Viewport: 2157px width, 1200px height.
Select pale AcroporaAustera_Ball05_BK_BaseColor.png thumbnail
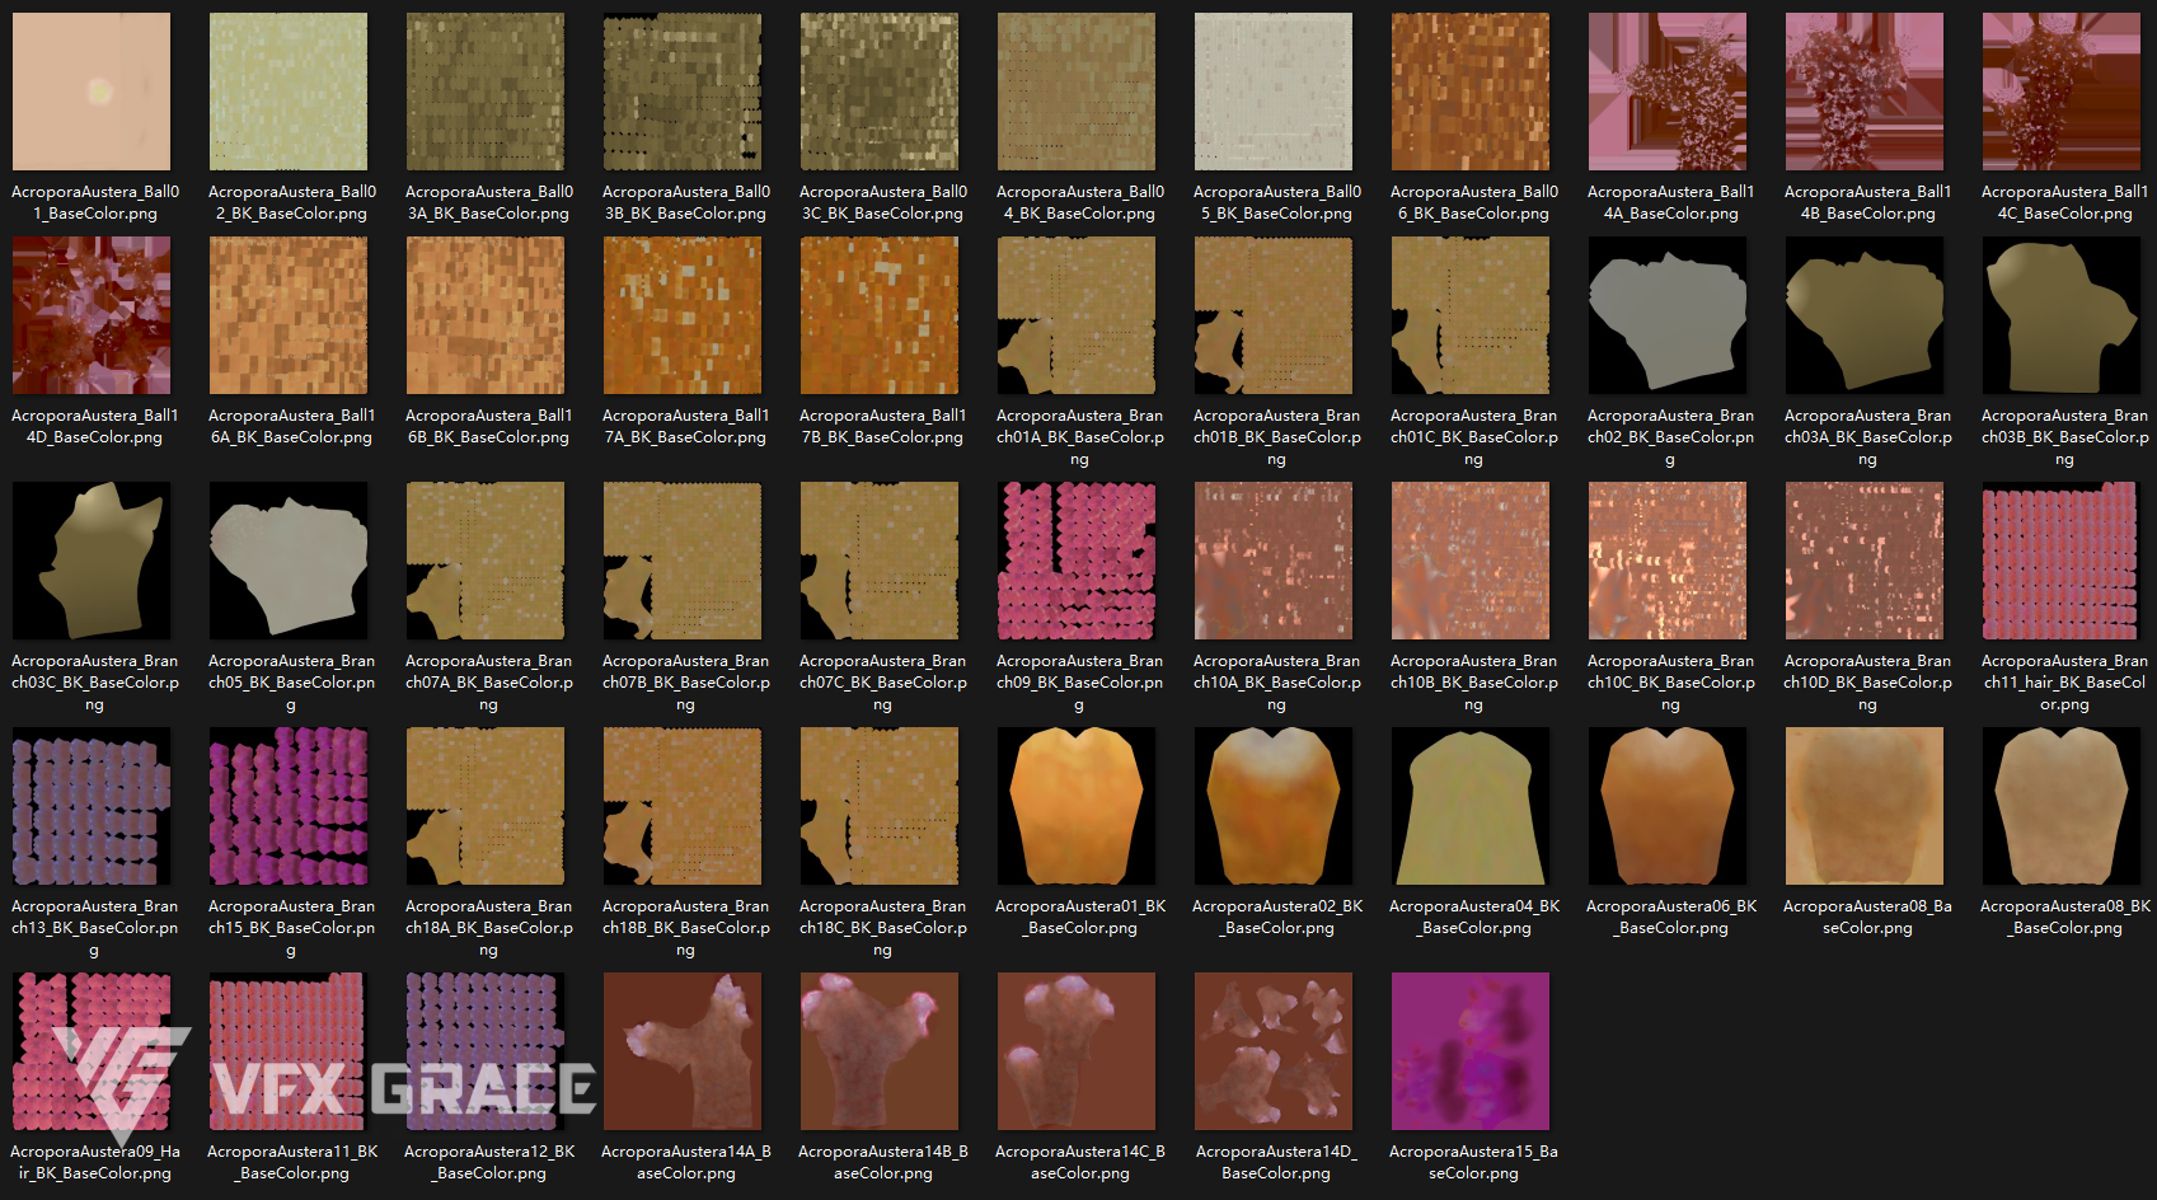pyautogui.click(x=1273, y=91)
